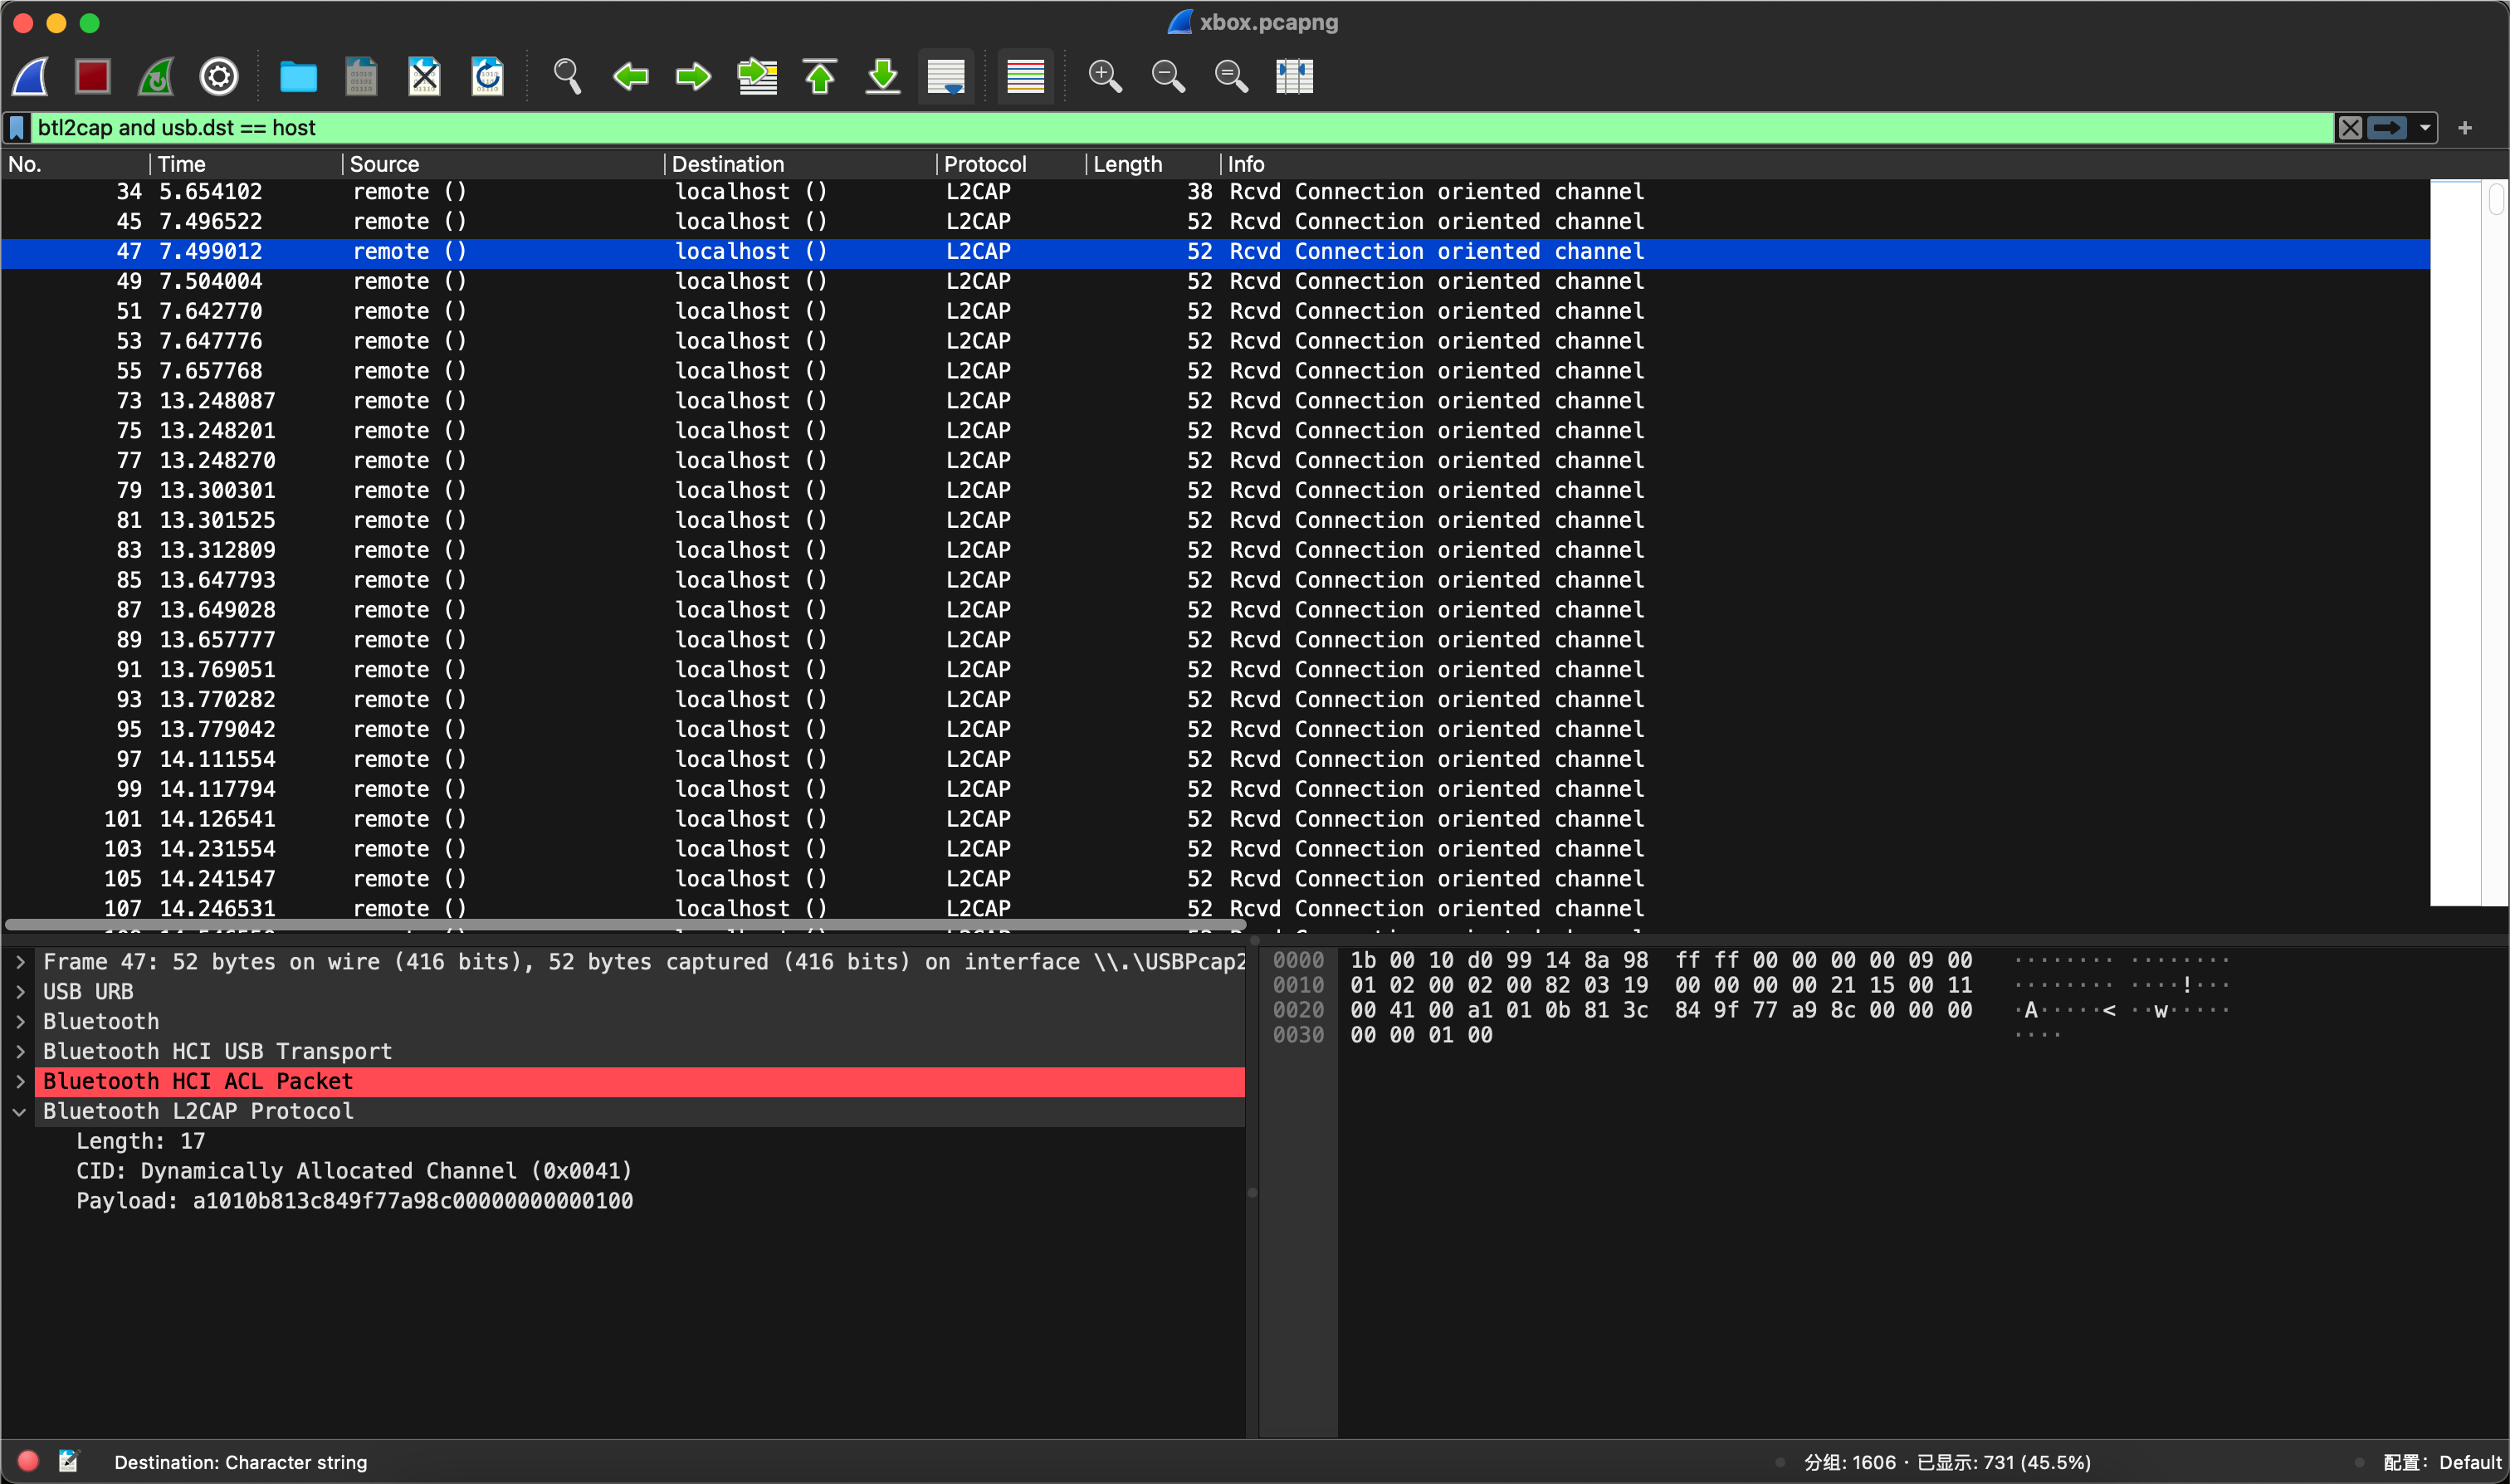This screenshot has height=1484, width=2510.
Task: Open expert information red circle icon
Action: (x=29, y=1461)
